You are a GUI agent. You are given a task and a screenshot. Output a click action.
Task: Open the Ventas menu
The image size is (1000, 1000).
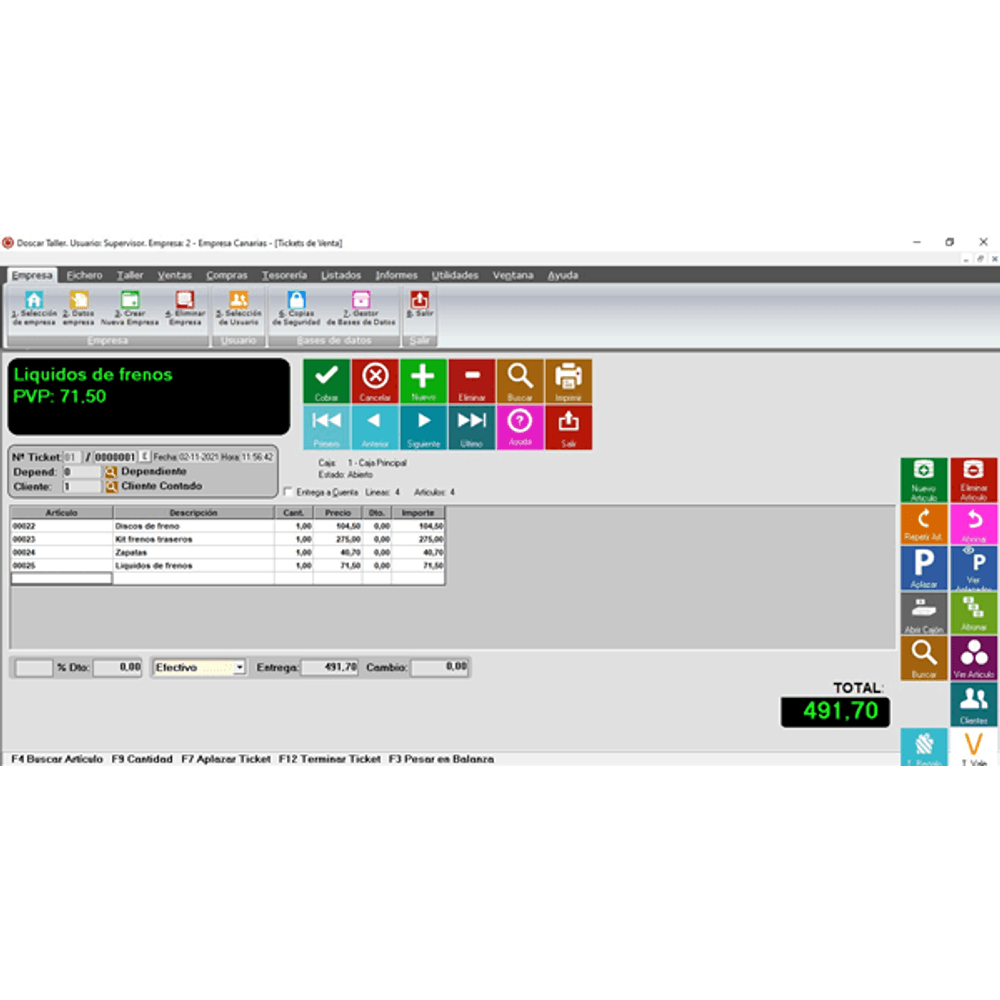coord(175,275)
